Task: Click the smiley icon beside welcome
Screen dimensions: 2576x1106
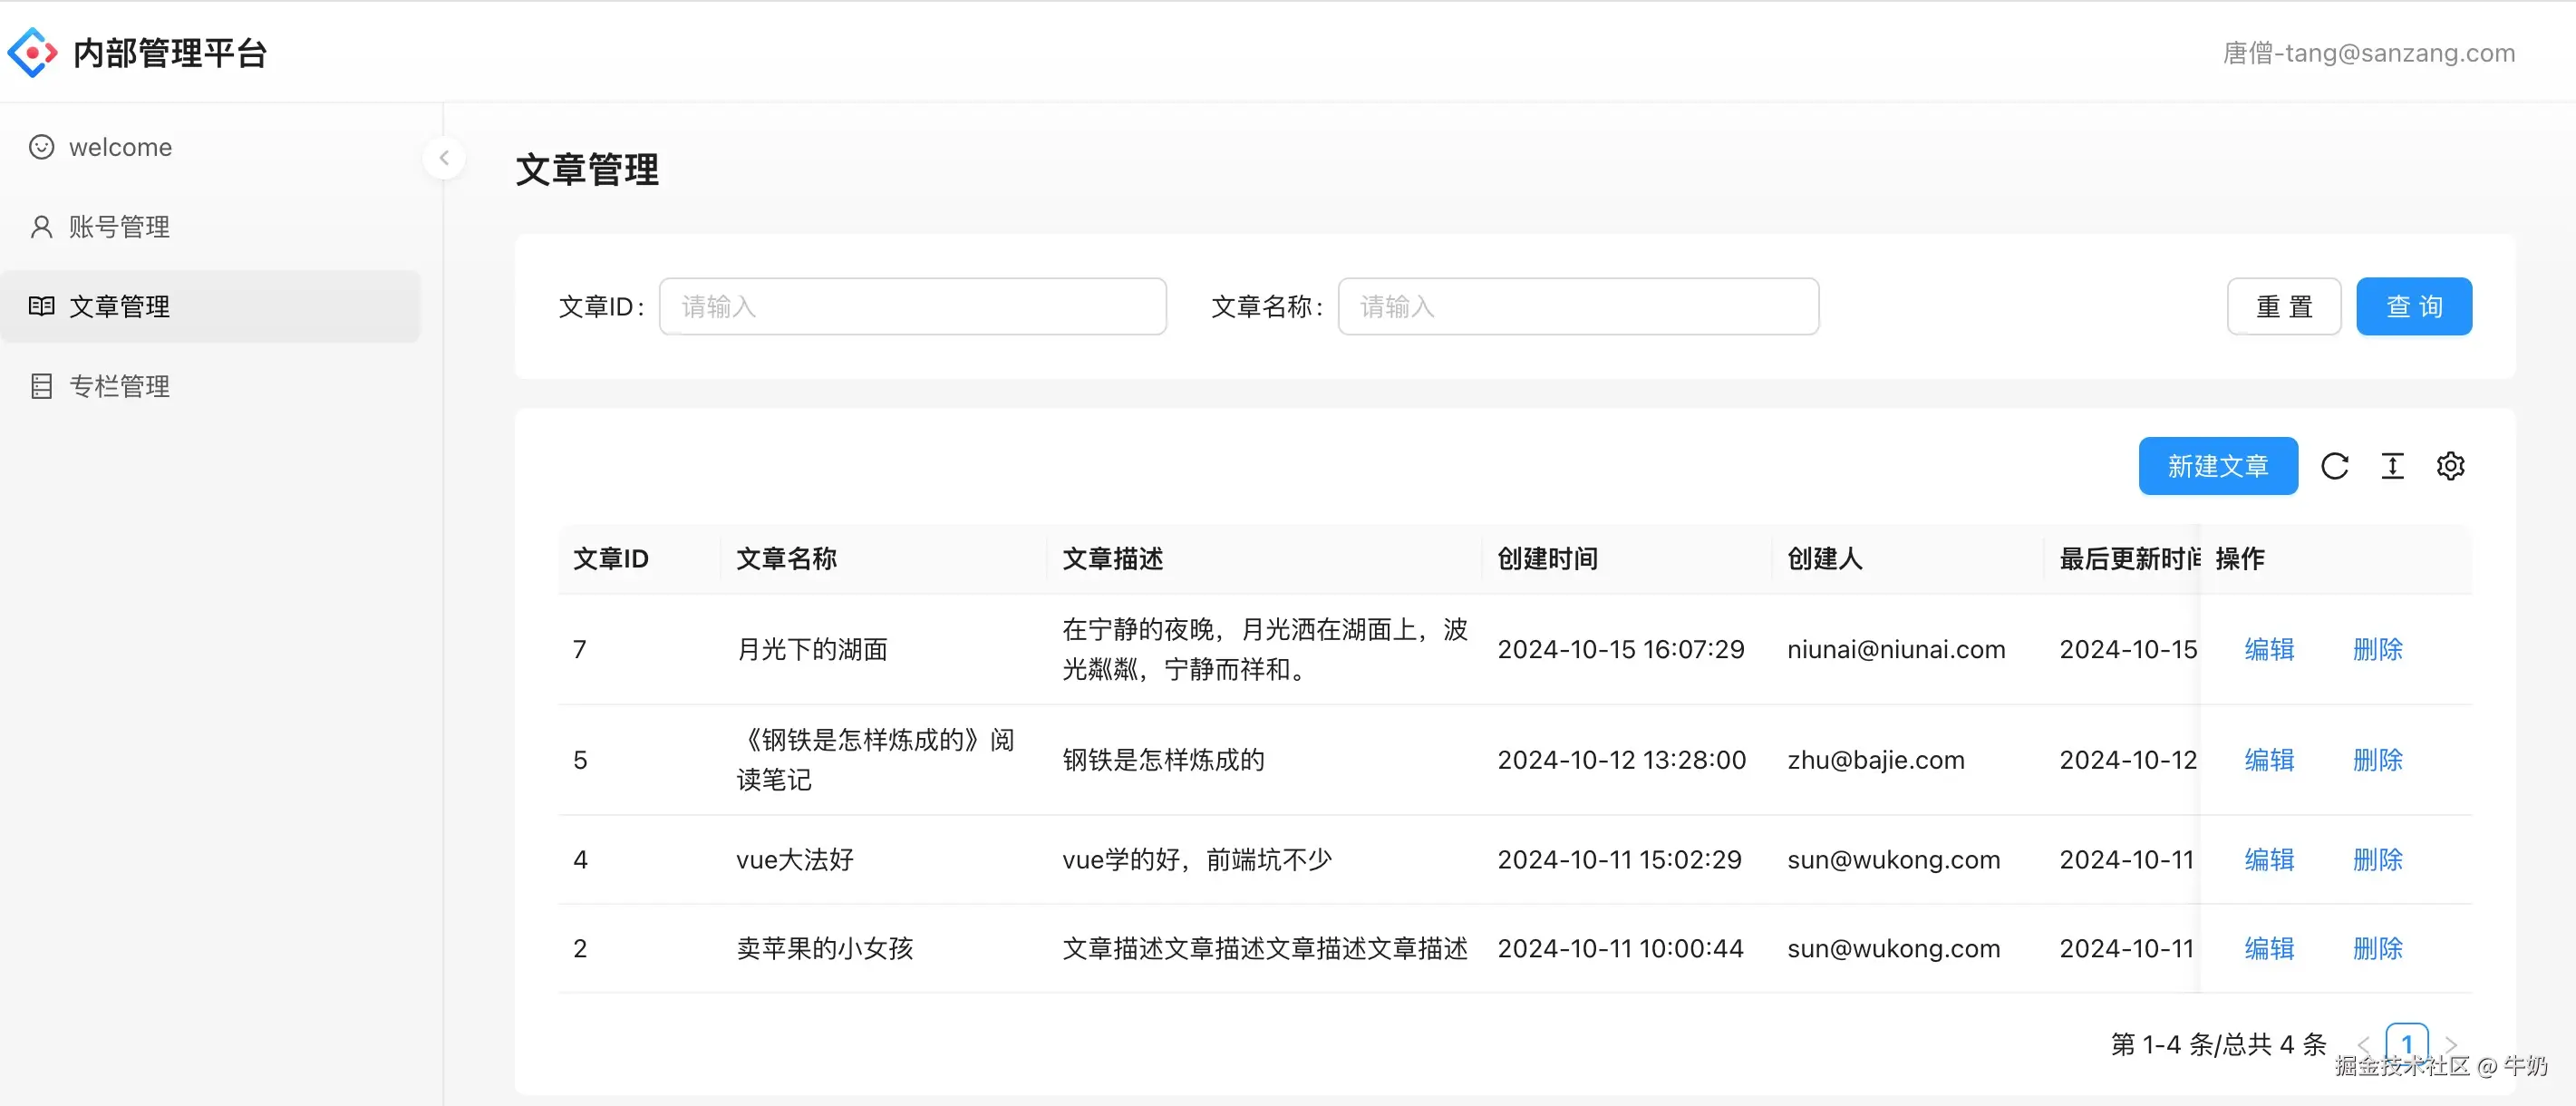Action: pyautogui.click(x=41, y=146)
